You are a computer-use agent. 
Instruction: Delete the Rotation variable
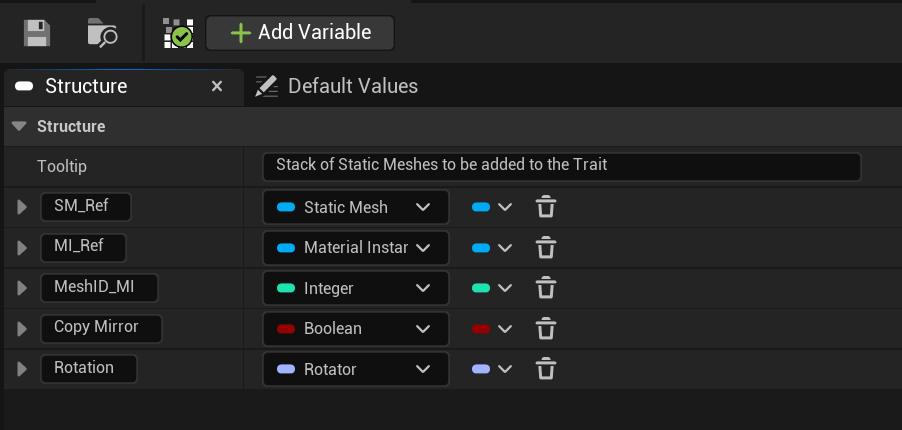545,369
